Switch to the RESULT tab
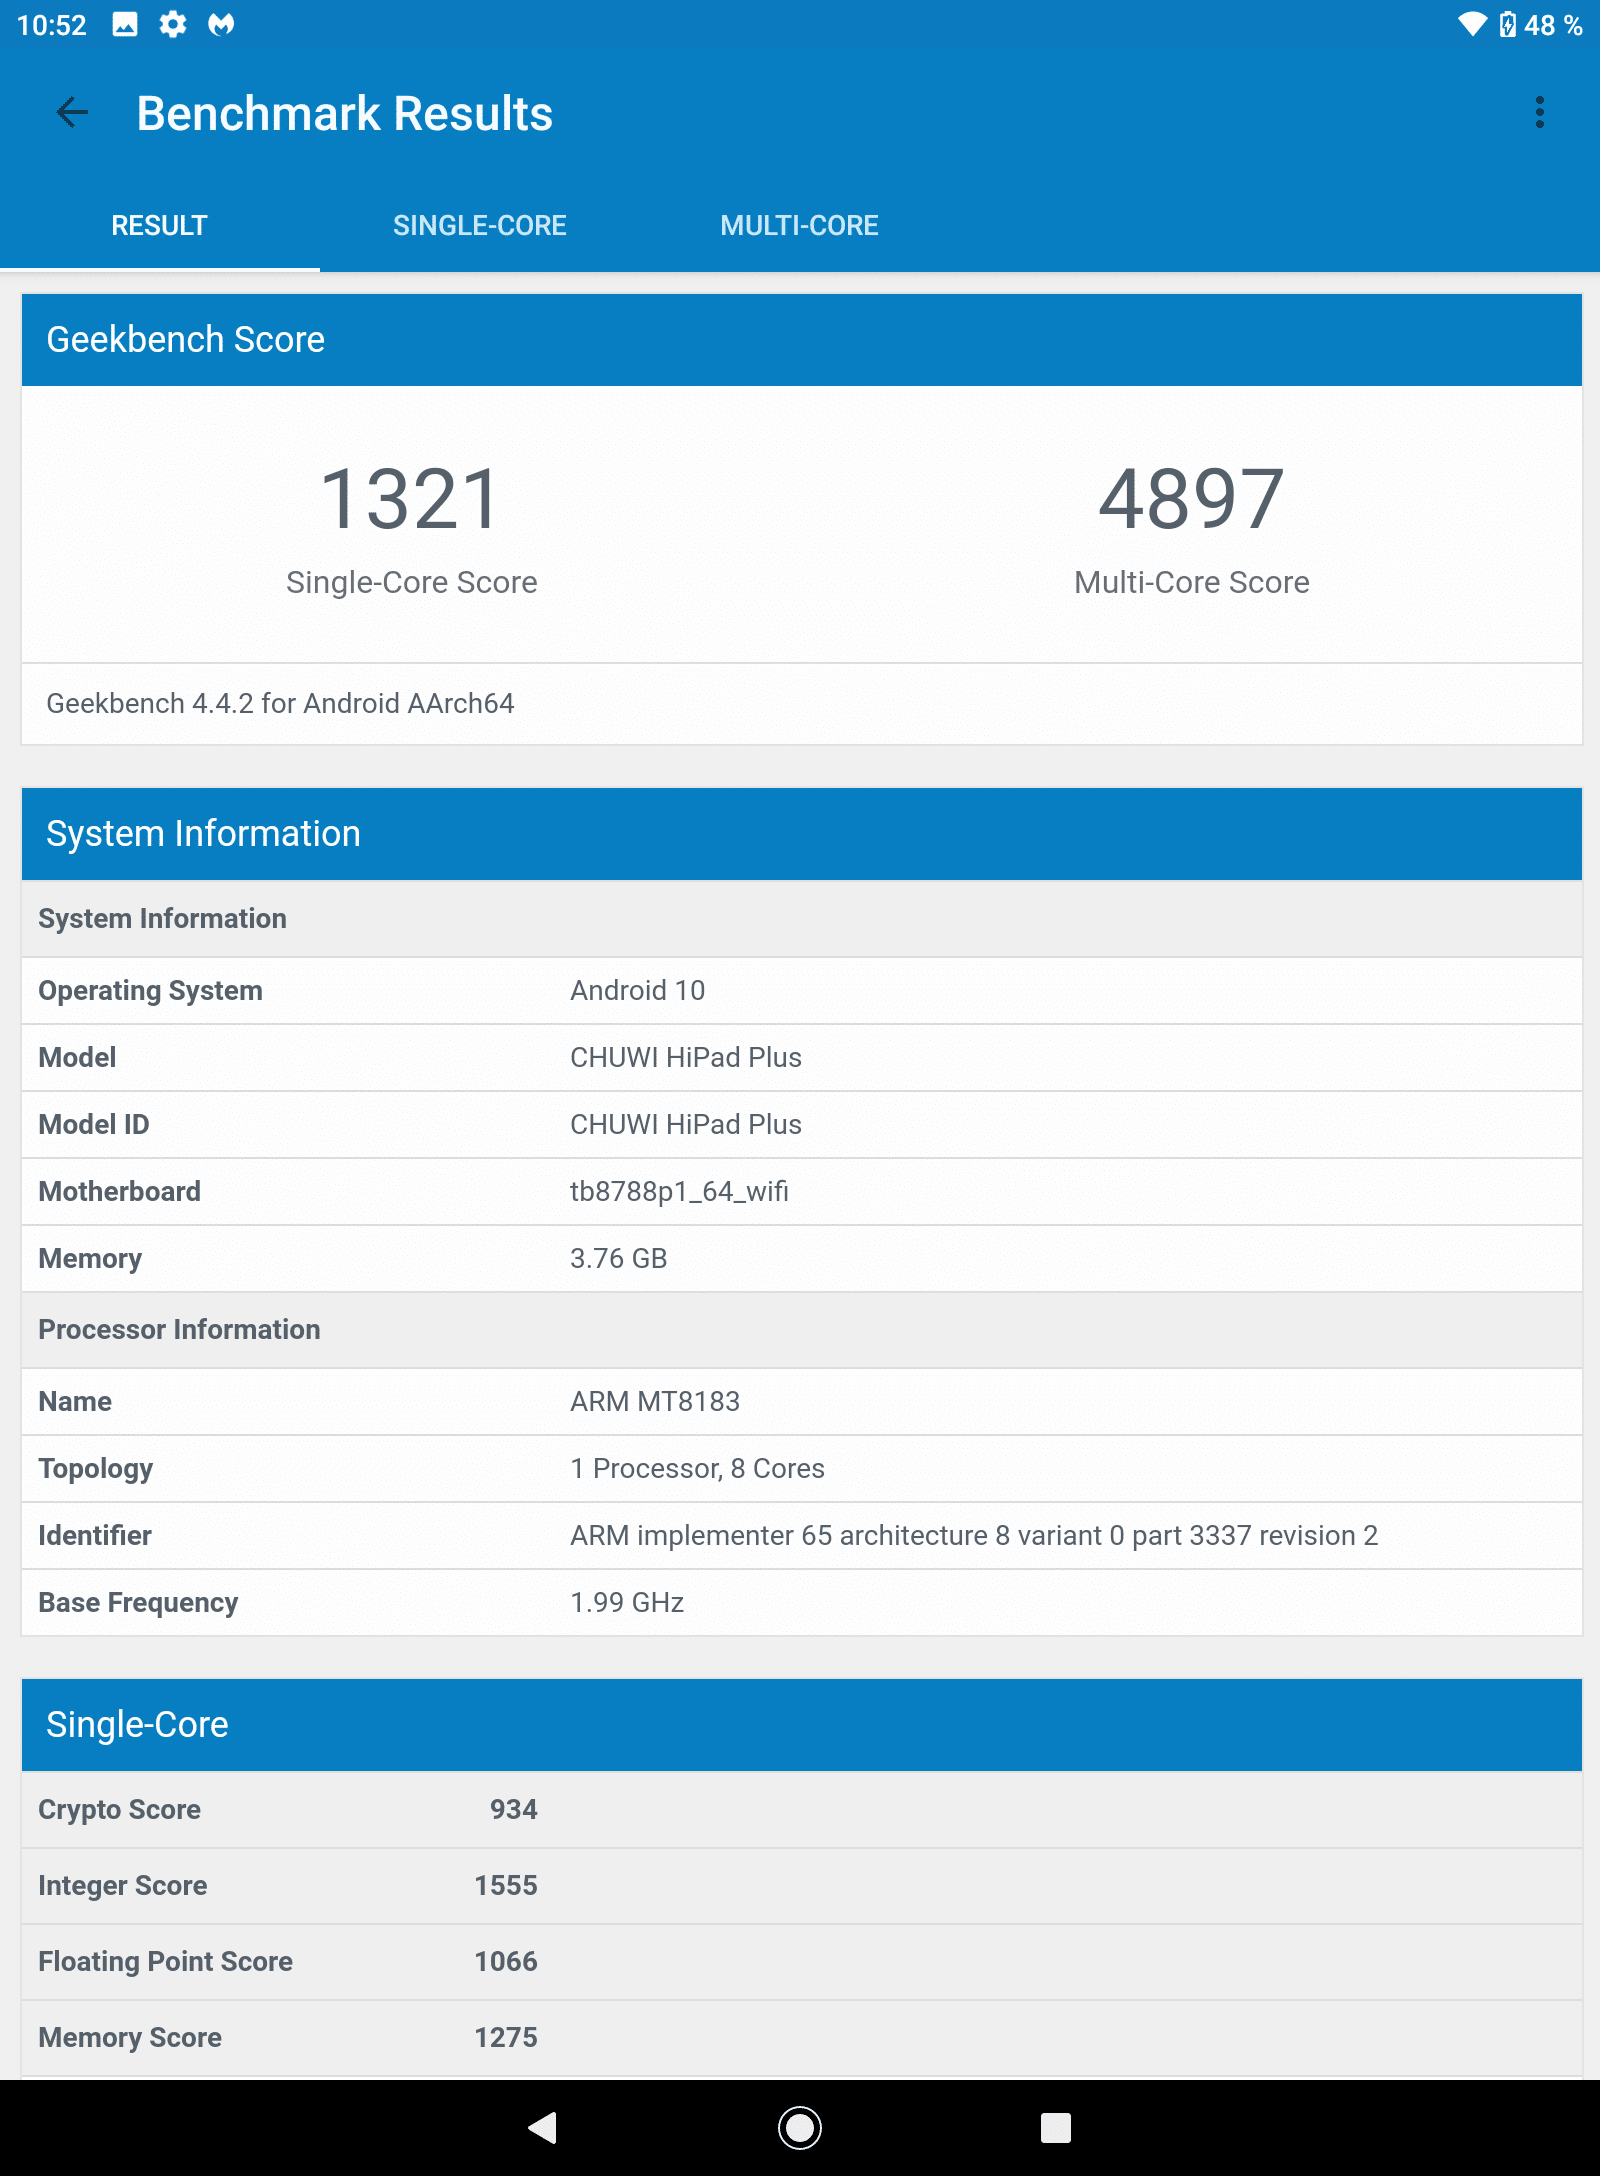1600x2176 pixels. [160, 226]
